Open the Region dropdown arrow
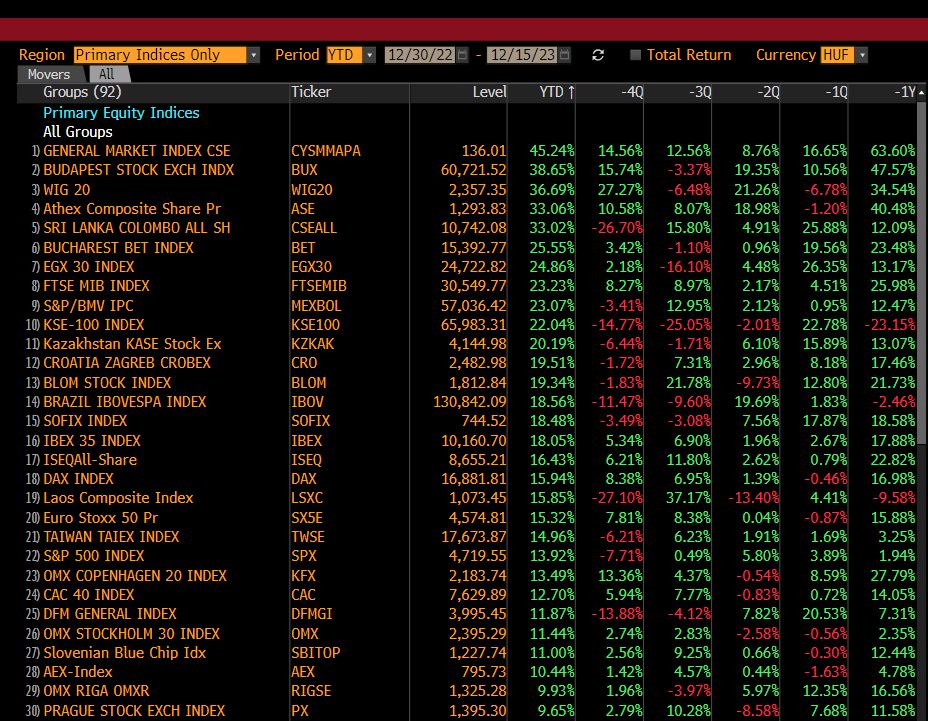The image size is (928, 721). click(x=253, y=55)
